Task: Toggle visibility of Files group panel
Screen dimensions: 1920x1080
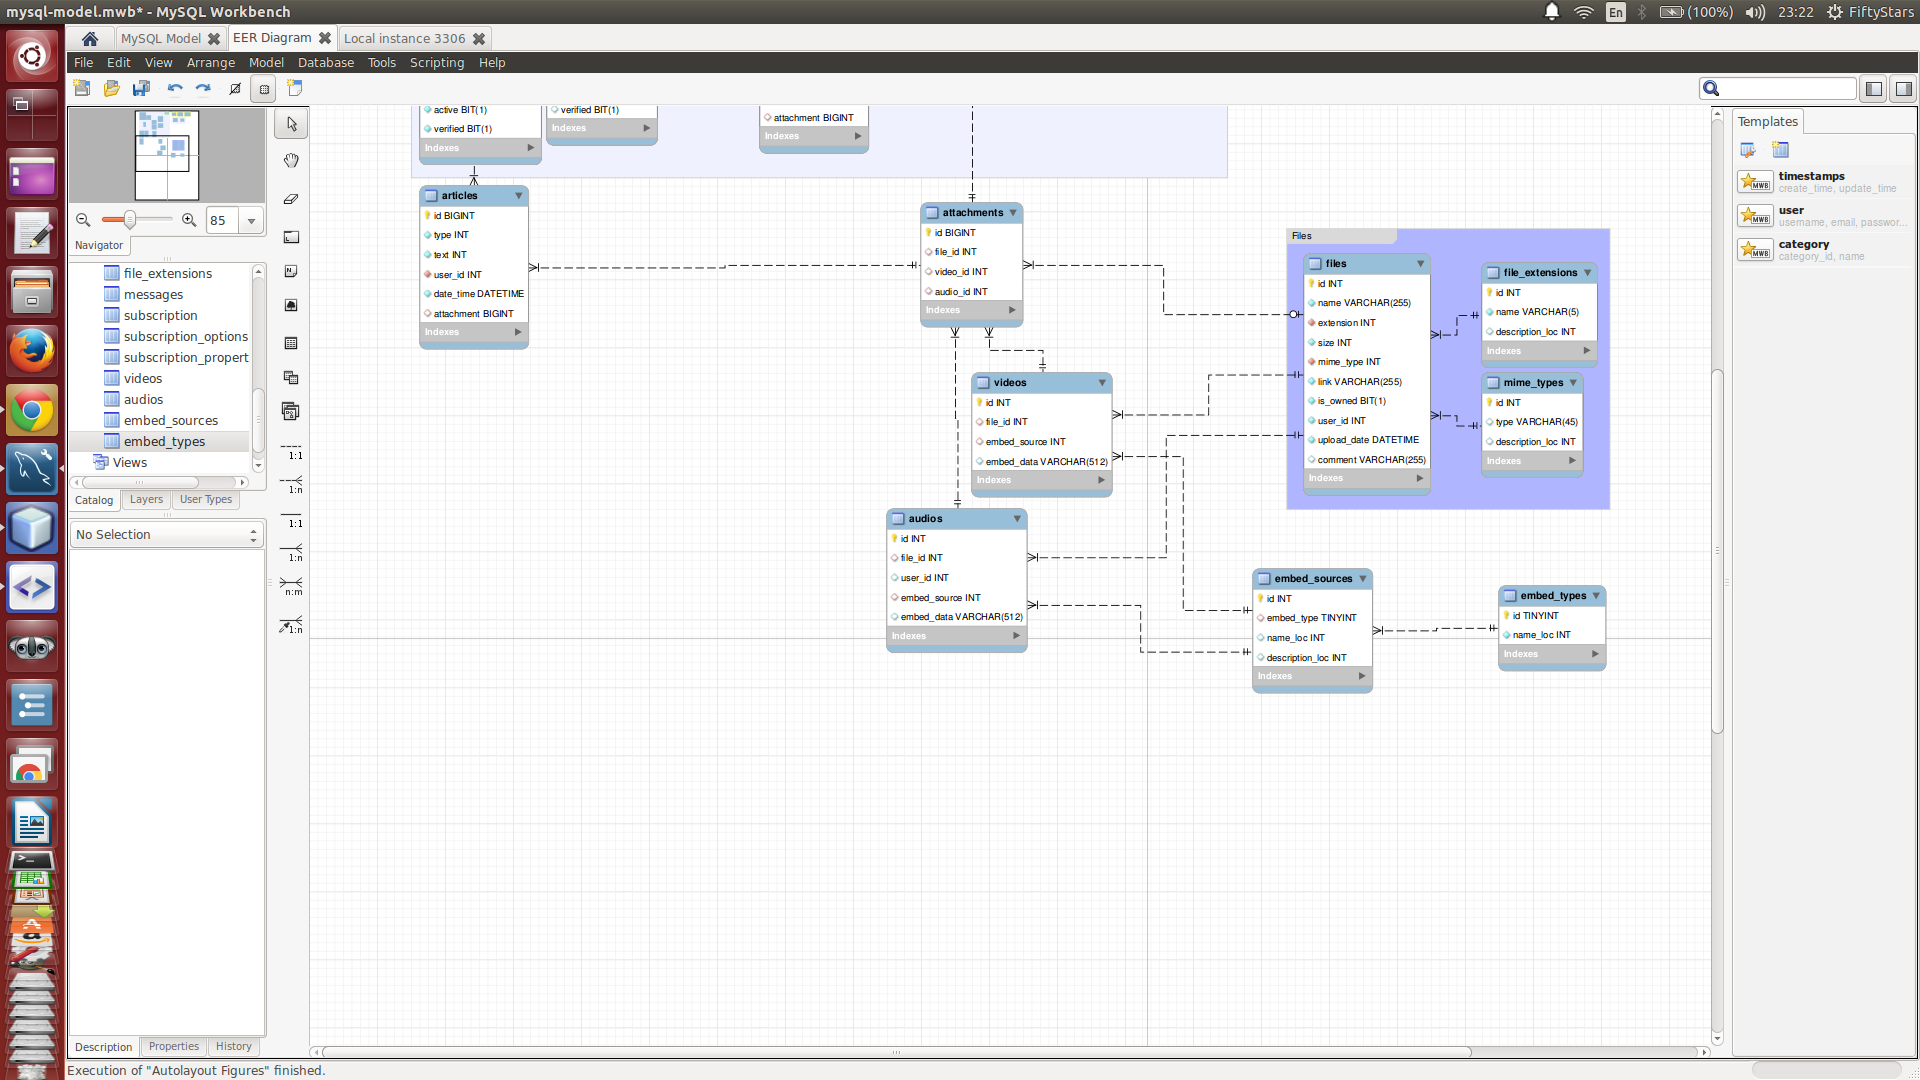Action: 1340,236
